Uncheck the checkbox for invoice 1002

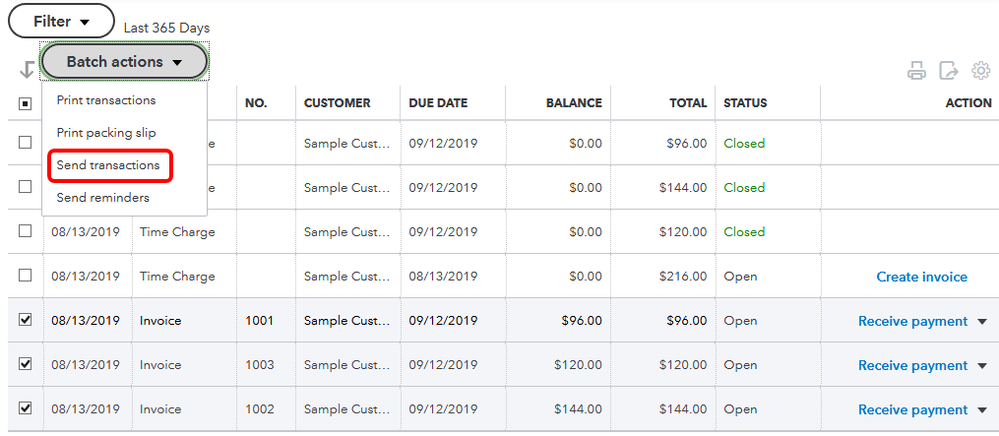[25, 408]
